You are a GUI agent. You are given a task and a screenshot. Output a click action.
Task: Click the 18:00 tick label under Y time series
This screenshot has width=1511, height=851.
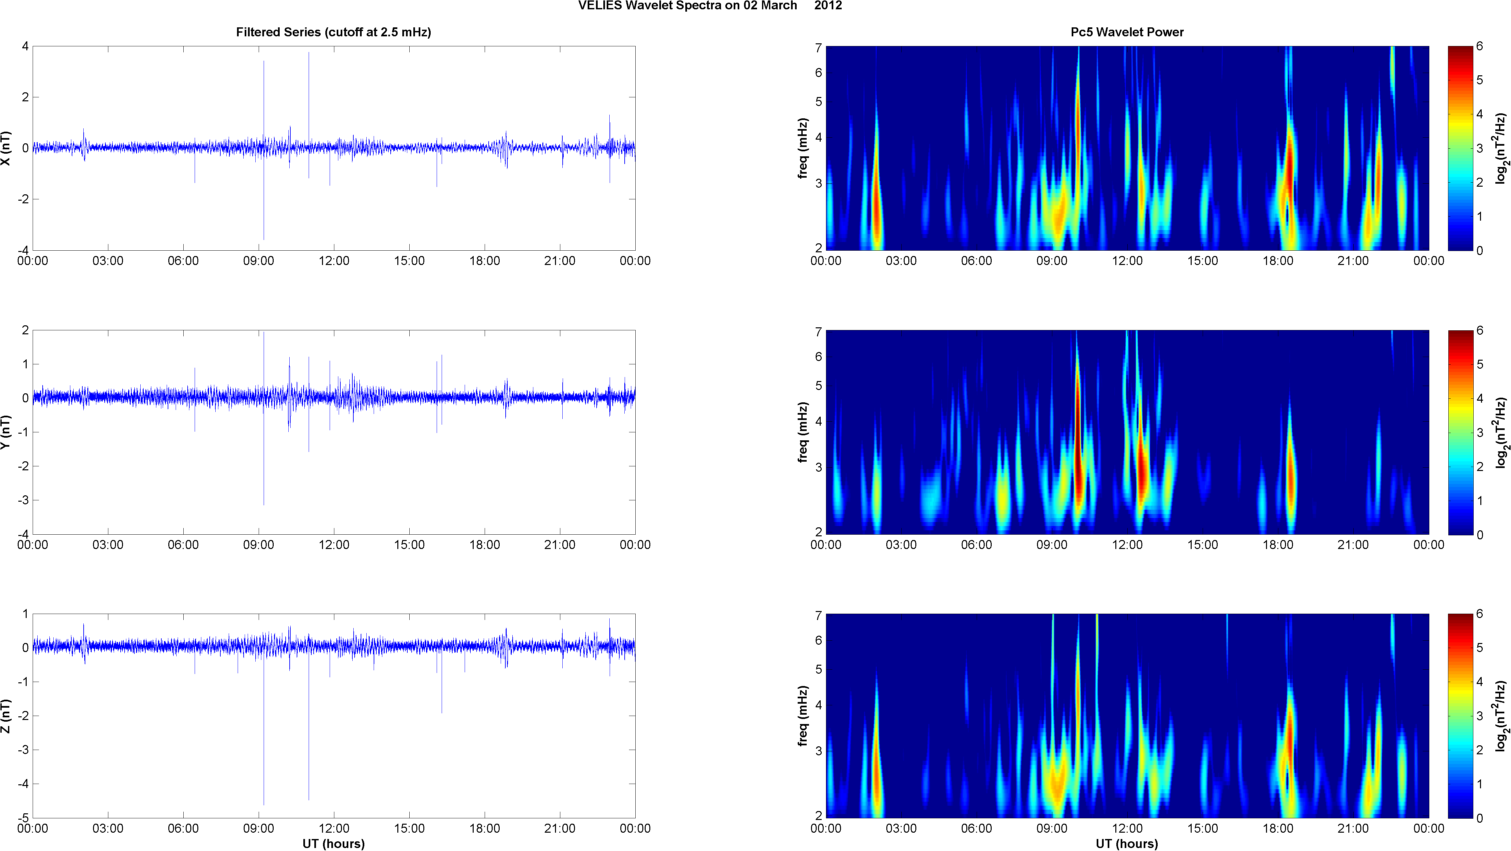click(x=485, y=545)
